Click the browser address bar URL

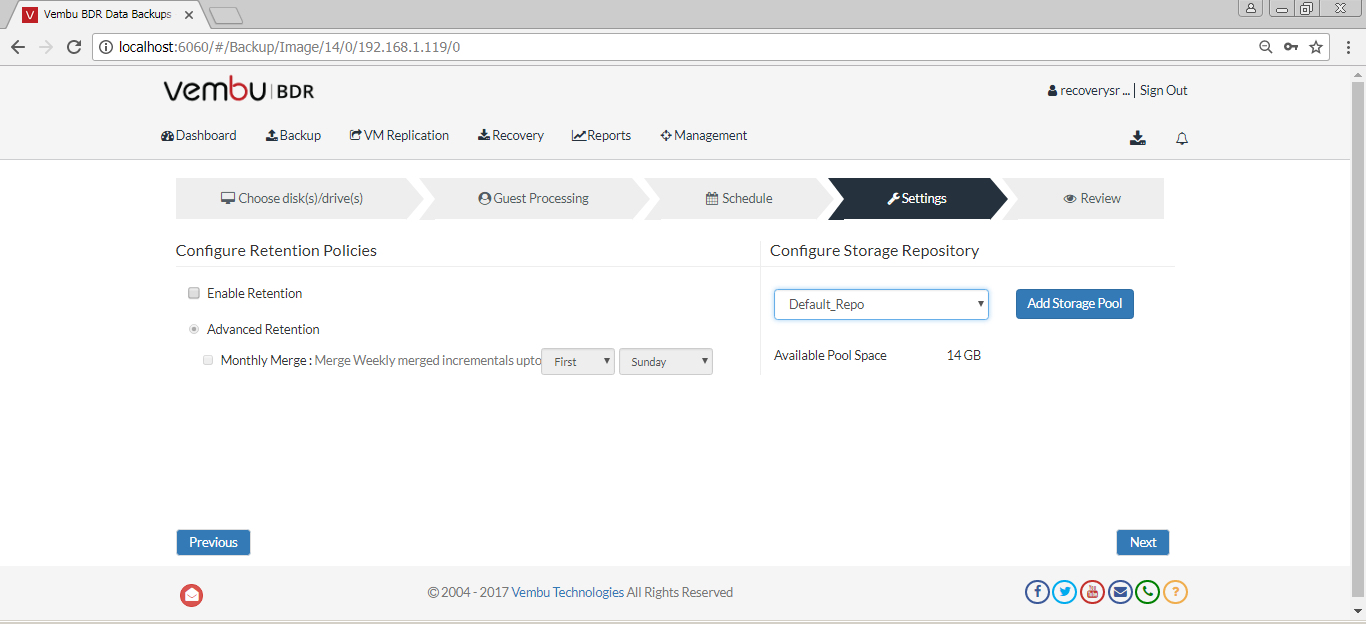coord(290,47)
